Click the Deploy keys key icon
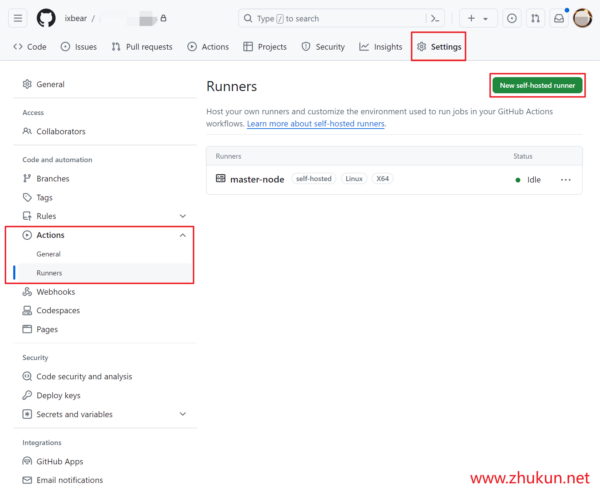600x494 pixels. [x=27, y=395]
